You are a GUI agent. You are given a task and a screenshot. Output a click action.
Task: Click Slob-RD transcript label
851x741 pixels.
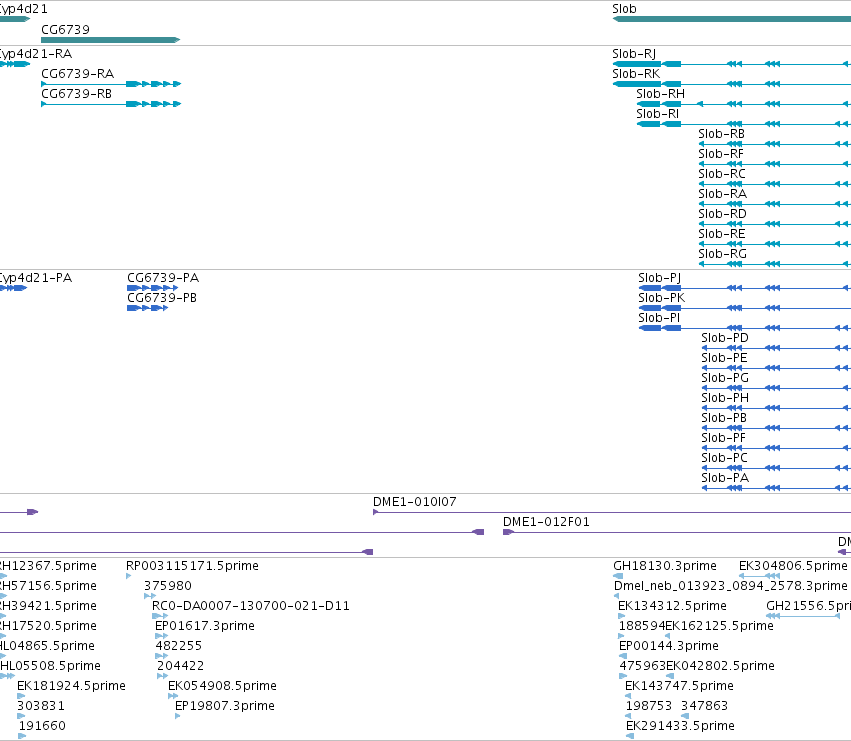coord(722,214)
